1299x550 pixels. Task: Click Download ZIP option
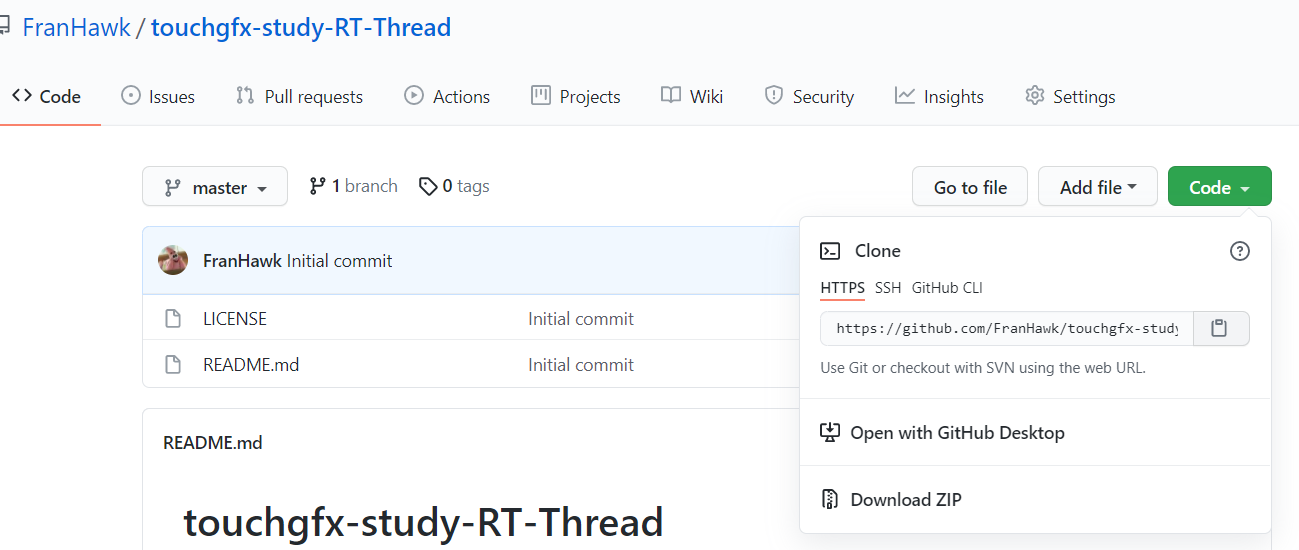(x=906, y=500)
